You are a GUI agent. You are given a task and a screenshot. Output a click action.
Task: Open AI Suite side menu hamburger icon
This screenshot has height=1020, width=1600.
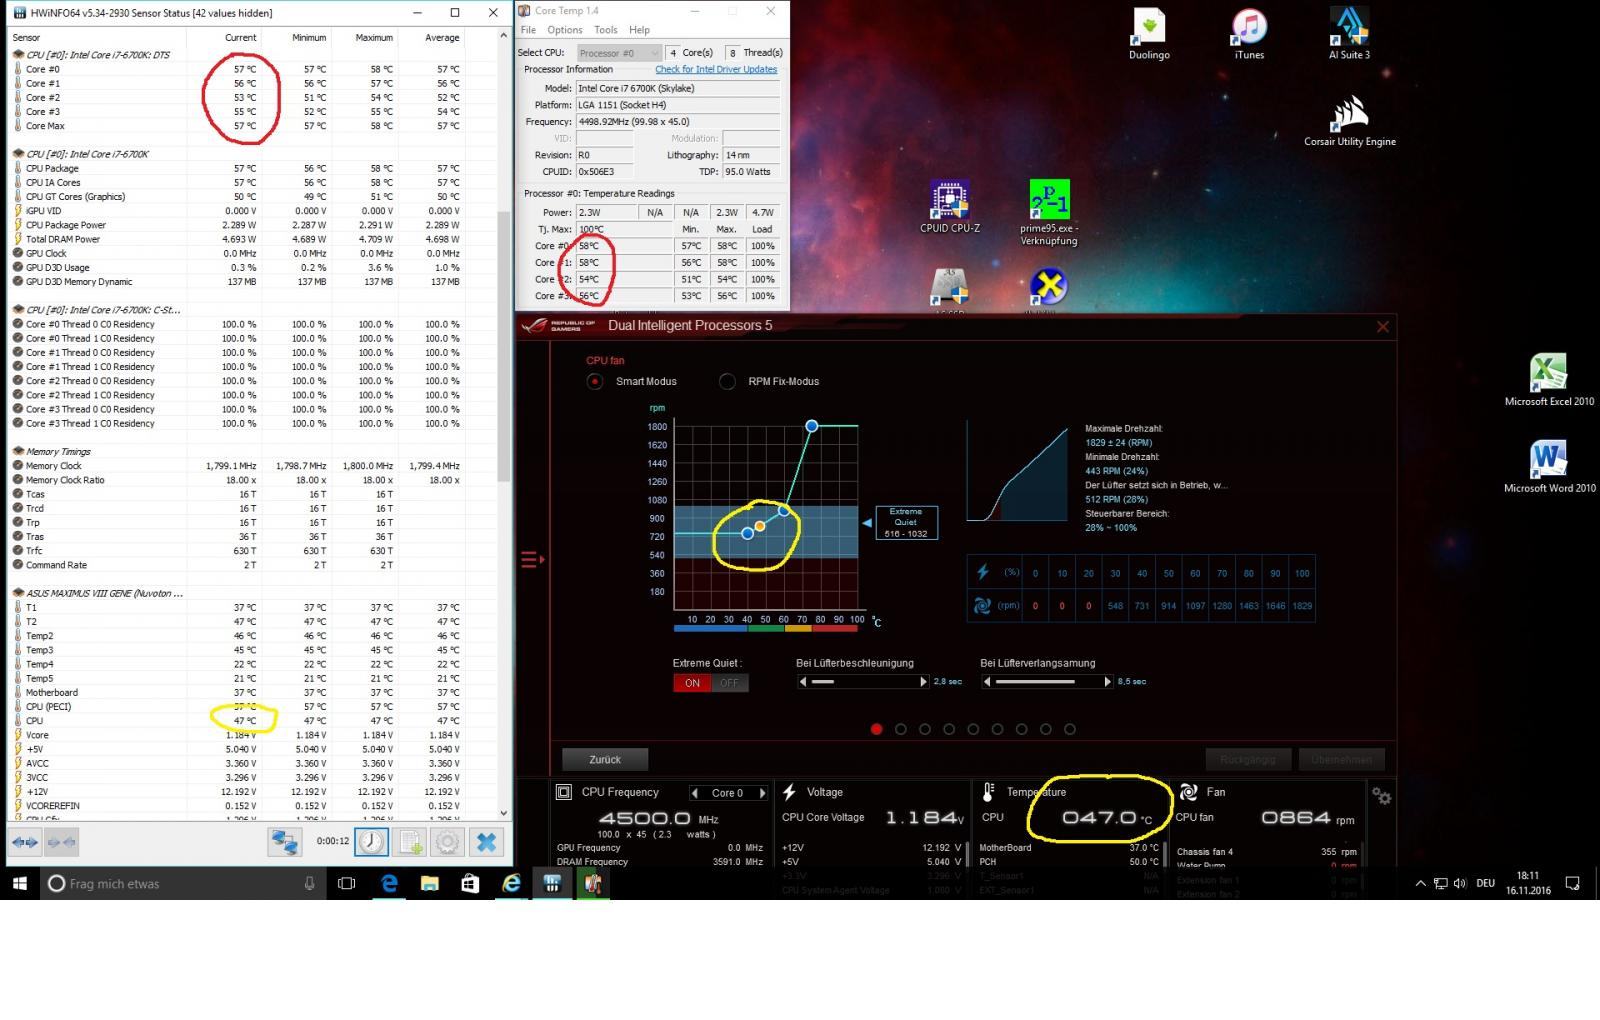point(532,560)
